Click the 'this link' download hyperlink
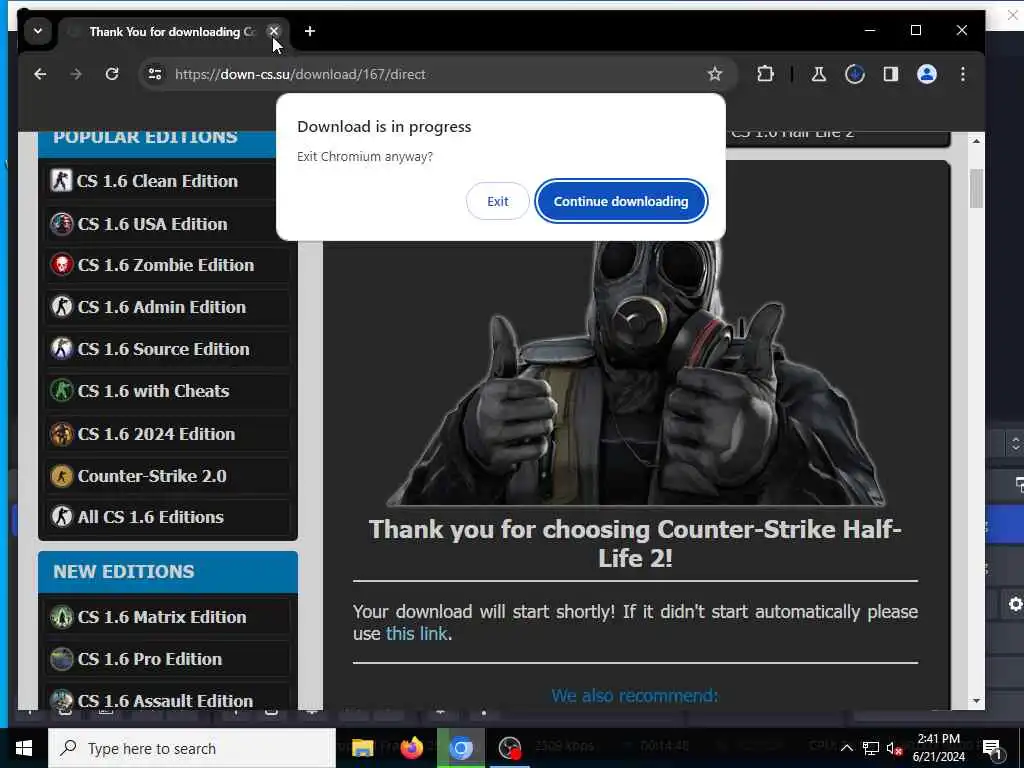This screenshot has height=768, width=1024. [416, 633]
